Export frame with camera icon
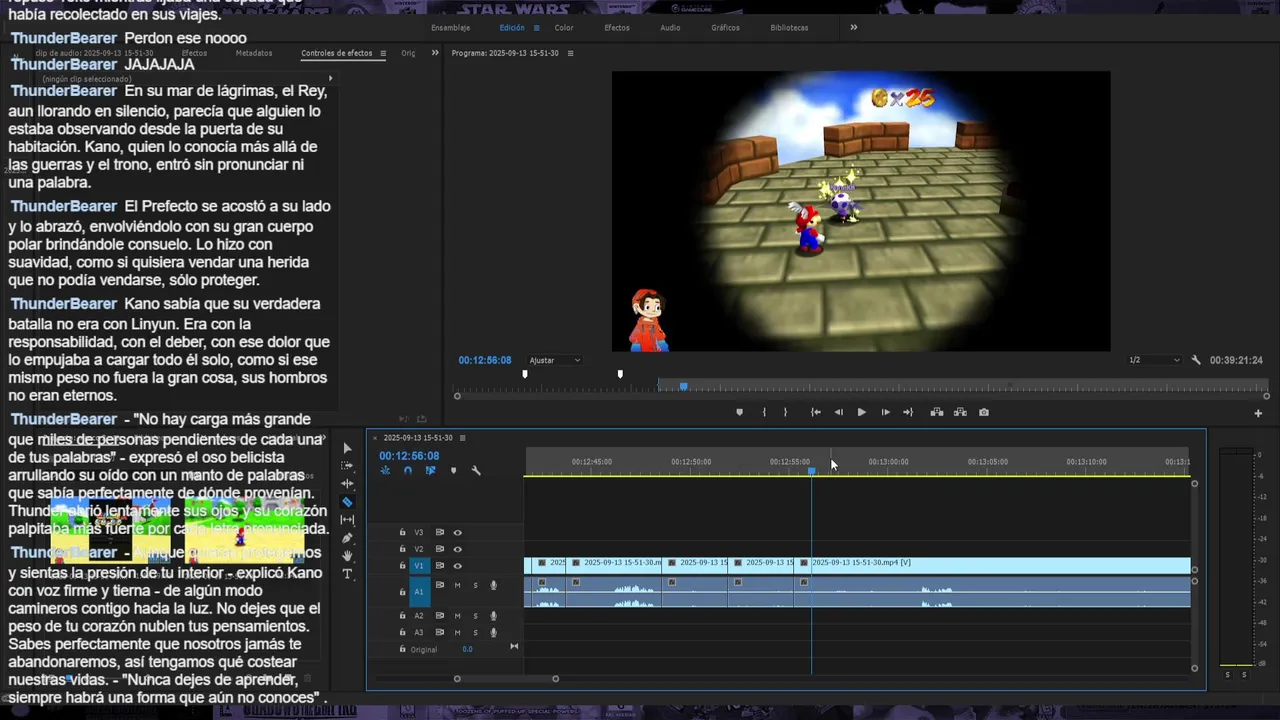 (x=984, y=412)
